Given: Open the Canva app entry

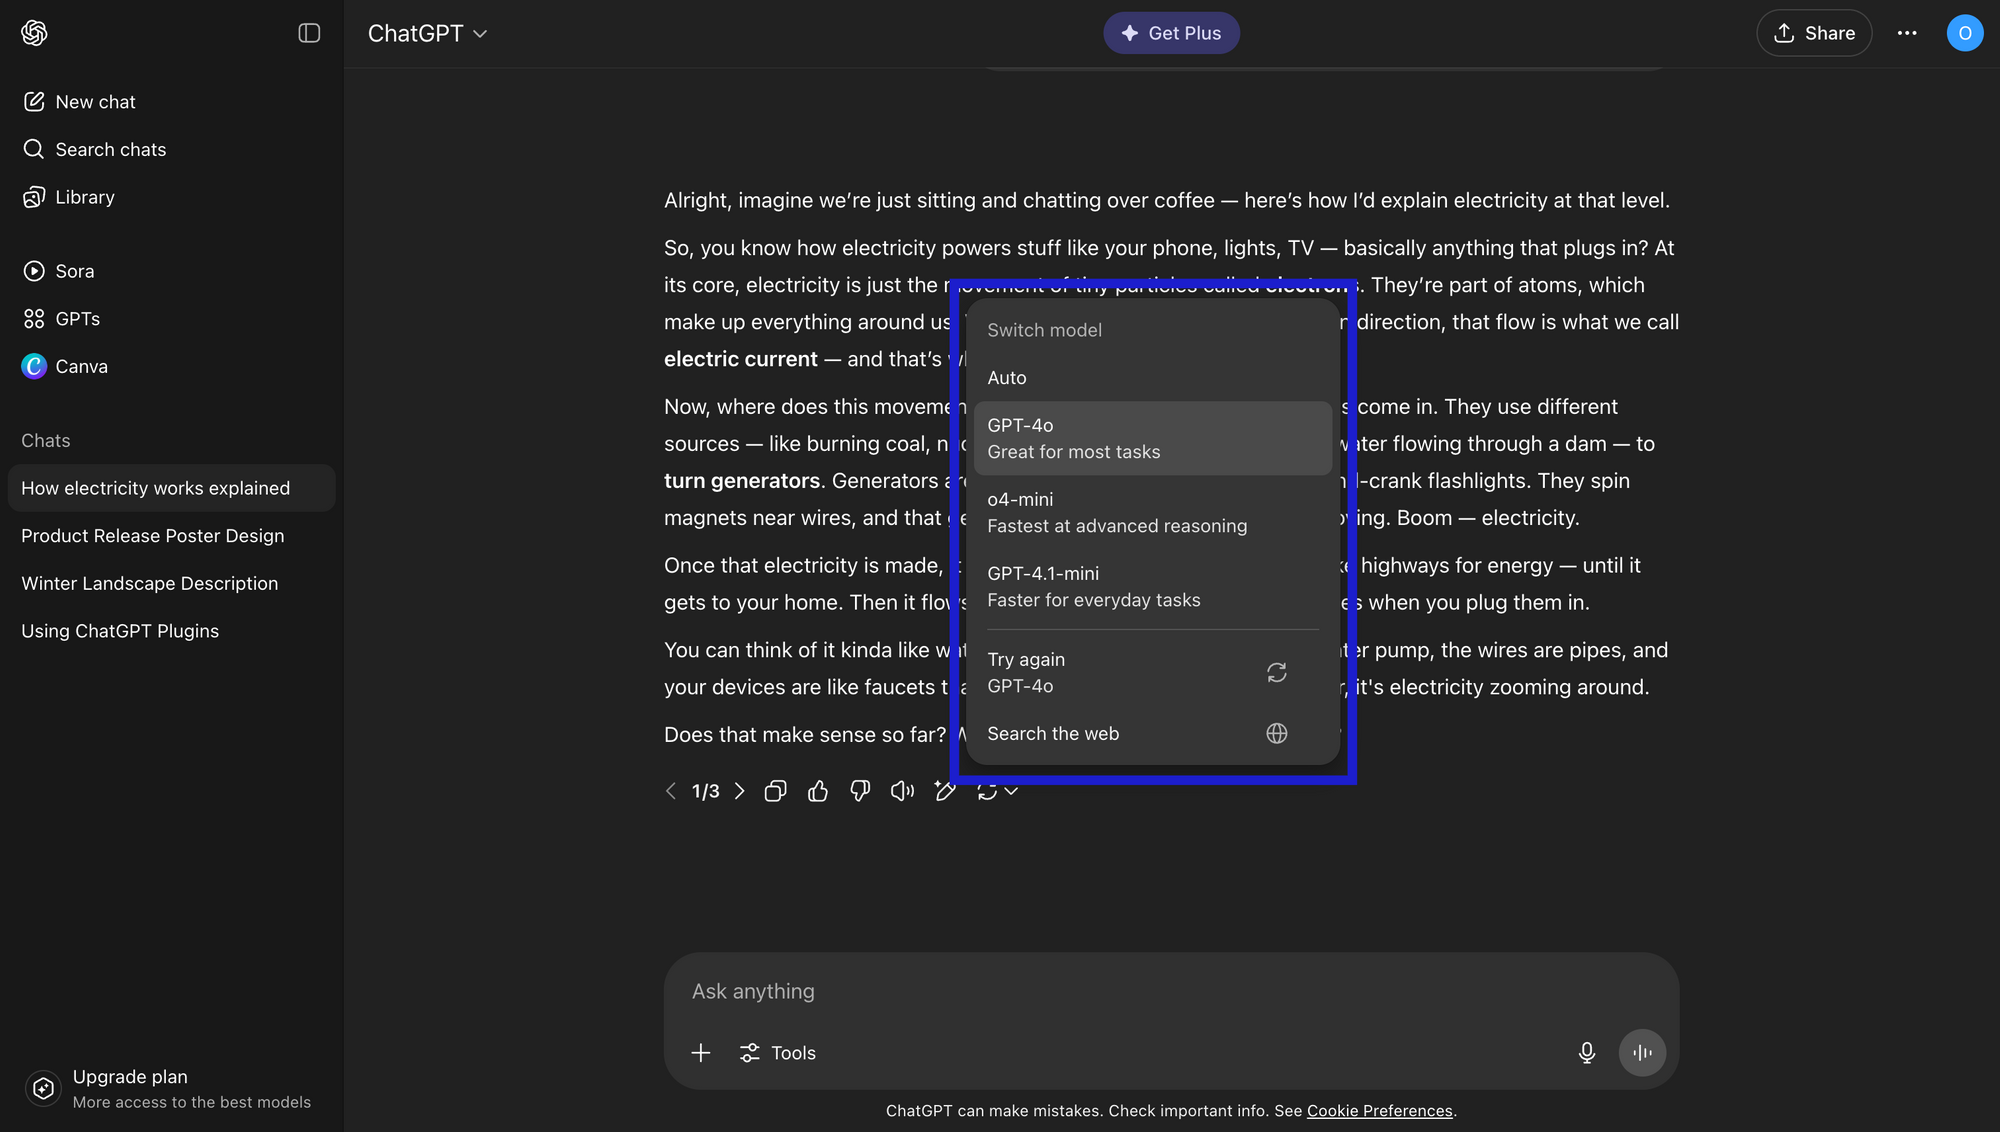Looking at the screenshot, I should [x=81, y=366].
